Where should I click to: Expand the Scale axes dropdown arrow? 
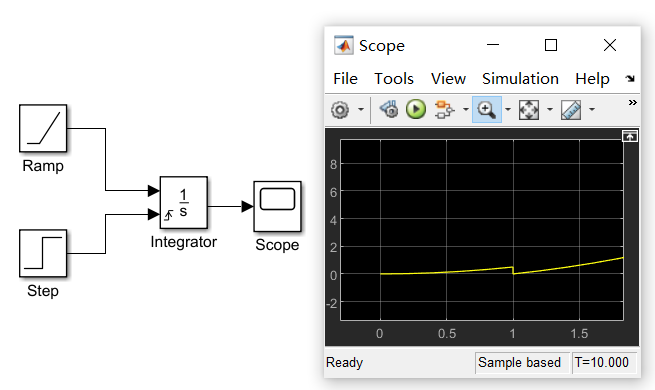click(x=550, y=110)
